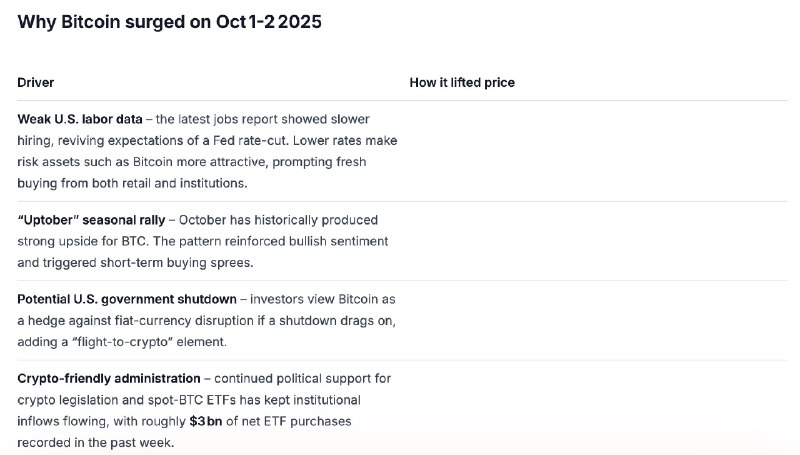This screenshot has height=455, width=800.
Task: Select the "Potential U.S. government shutdown" bold text
Action: [127, 299]
